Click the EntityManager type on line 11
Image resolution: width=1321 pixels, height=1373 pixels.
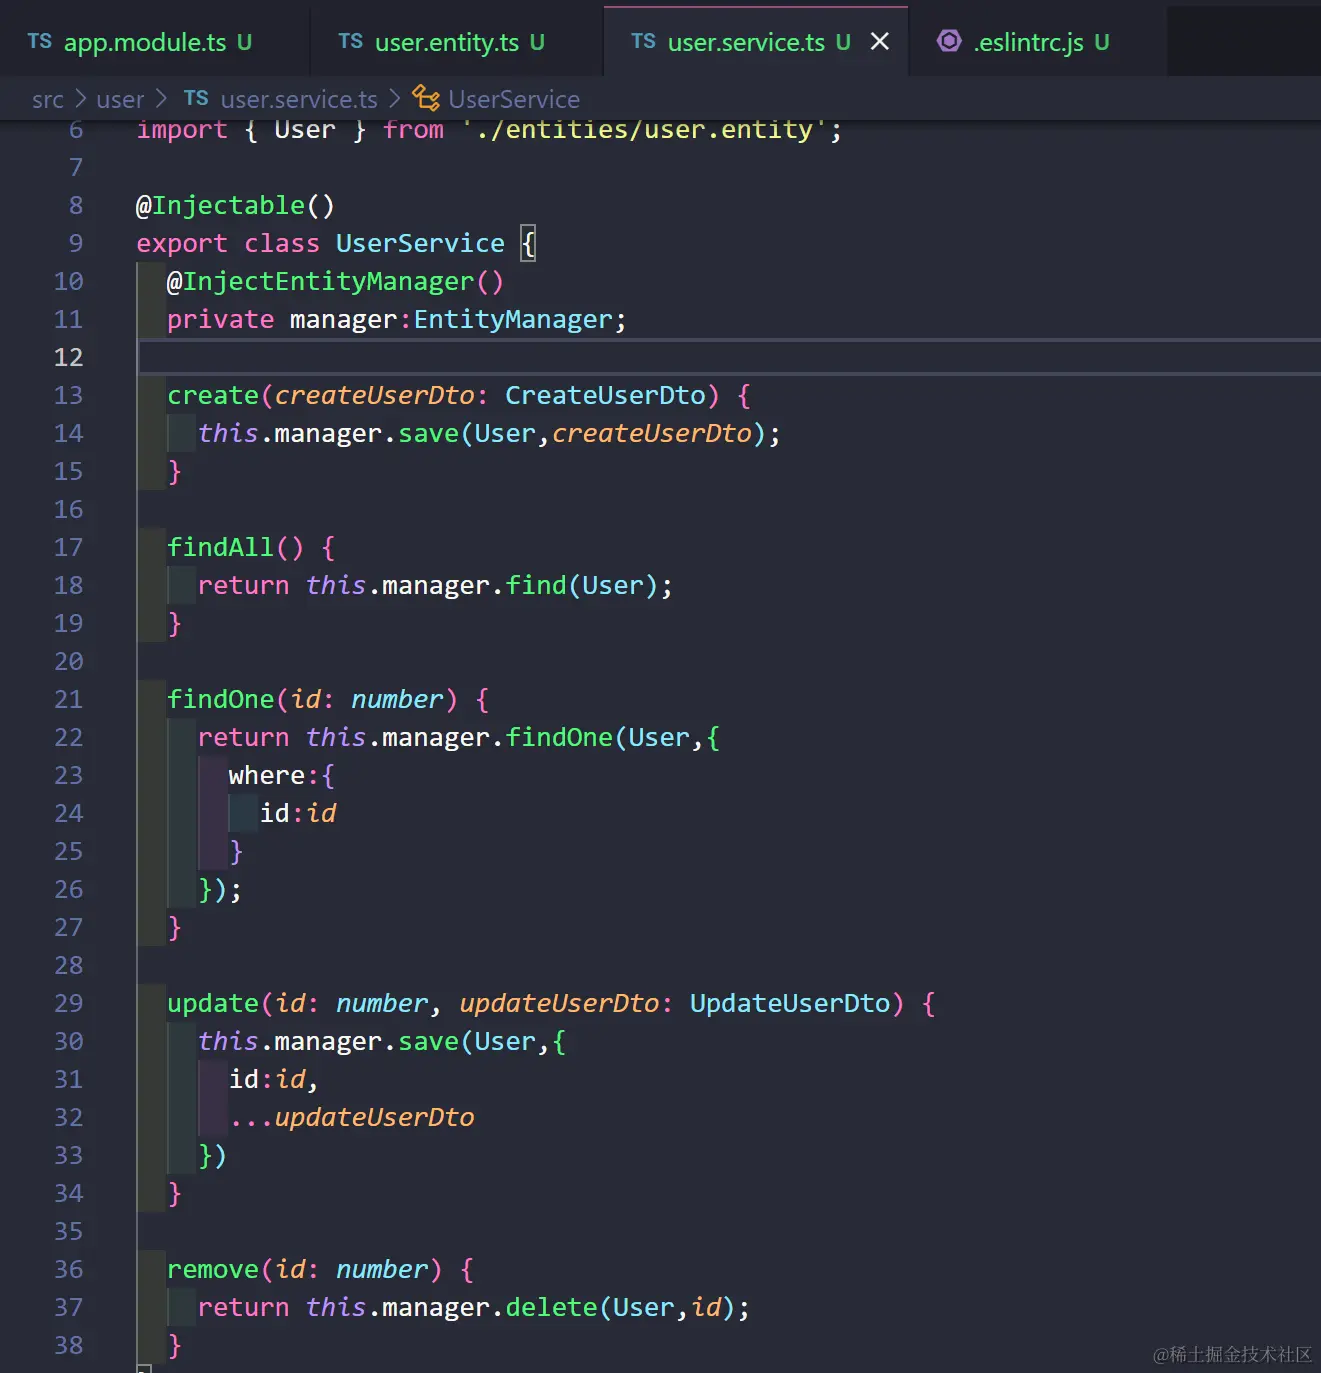513,319
